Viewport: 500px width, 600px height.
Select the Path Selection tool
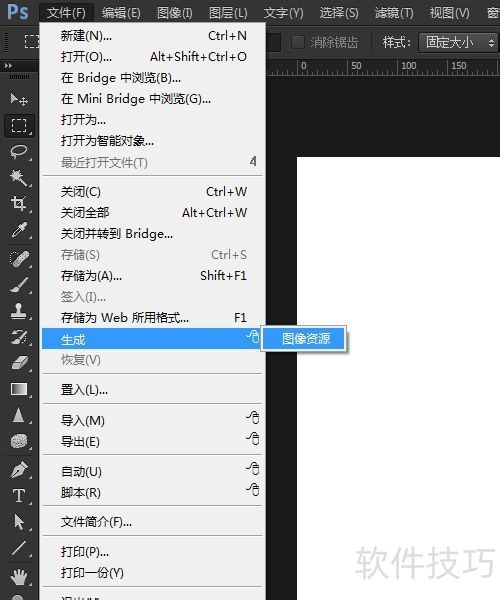tap(19, 522)
